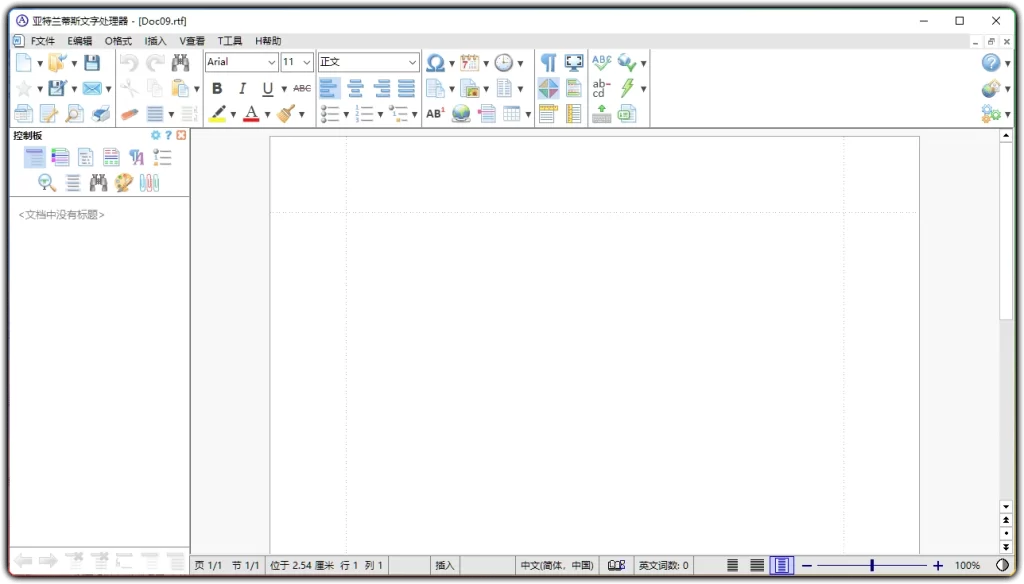Open the I插入 menu
The width and height of the screenshot is (1024, 584).
click(153, 40)
